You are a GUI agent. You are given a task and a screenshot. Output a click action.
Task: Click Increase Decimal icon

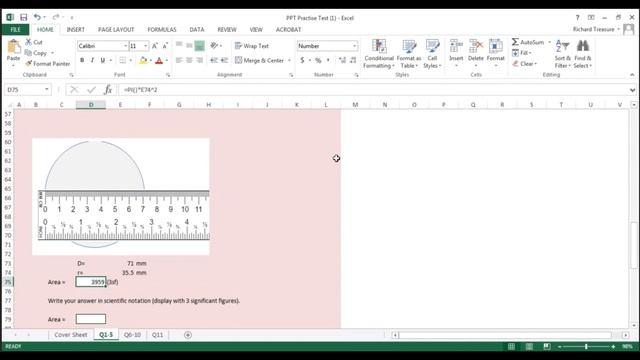click(x=342, y=60)
